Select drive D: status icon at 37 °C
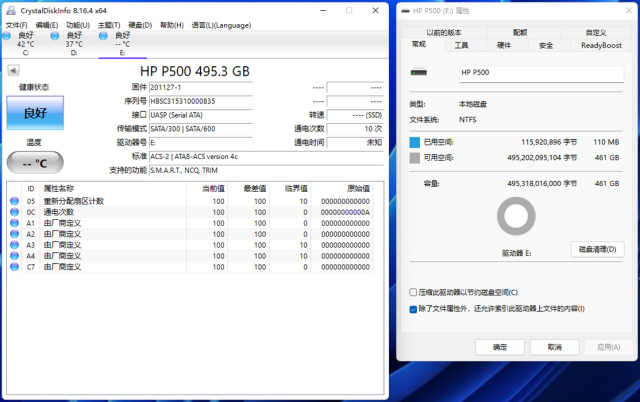Screen dimensions: 640x402 [x=55, y=36]
